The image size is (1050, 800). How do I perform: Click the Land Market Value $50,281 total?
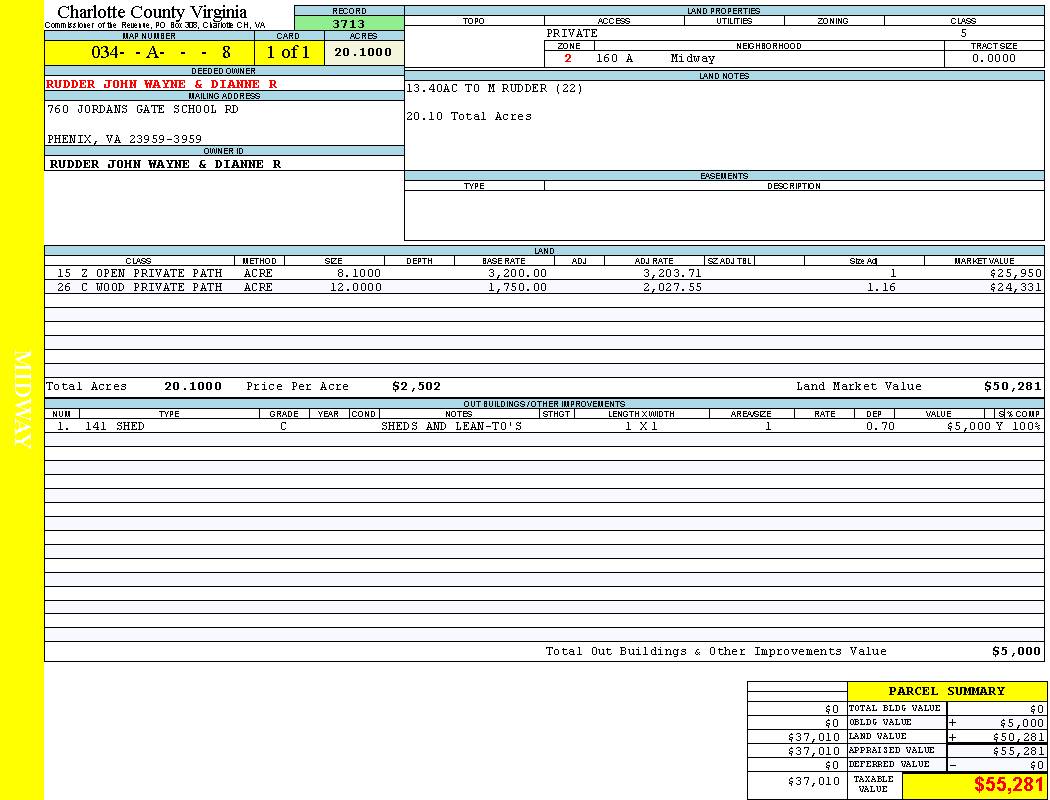pyautogui.click(x=1012, y=387)
